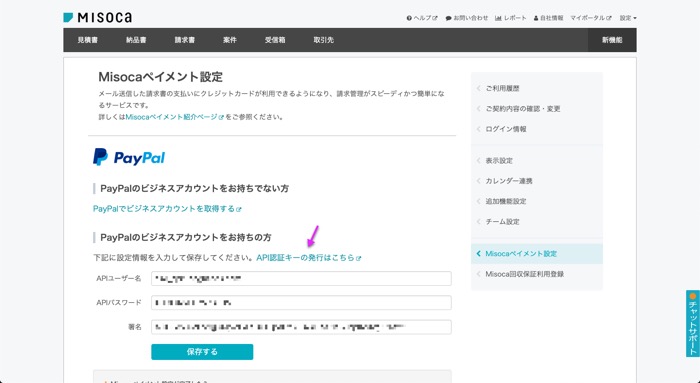Open お問い合わせ in header
This screenshot has height=383, width=700.
(467, 18)
